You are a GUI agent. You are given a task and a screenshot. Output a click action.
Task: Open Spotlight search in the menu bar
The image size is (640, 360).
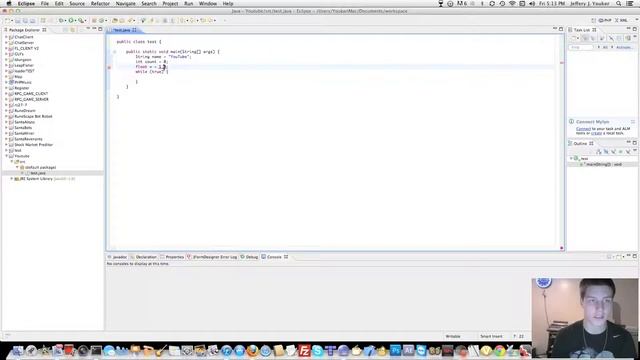(x=619, y=3)
